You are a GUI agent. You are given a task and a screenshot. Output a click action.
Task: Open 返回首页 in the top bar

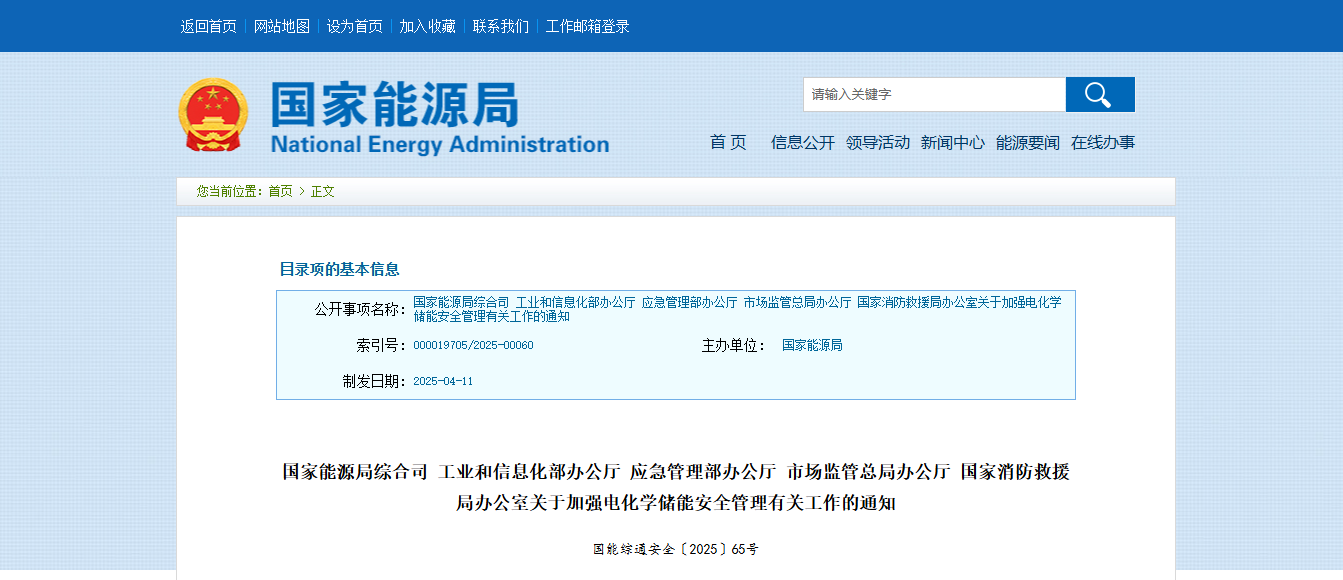[209, 26]
